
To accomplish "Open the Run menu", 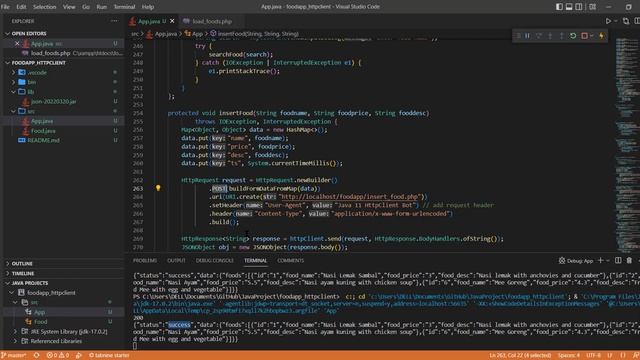I will click(102, 7).
